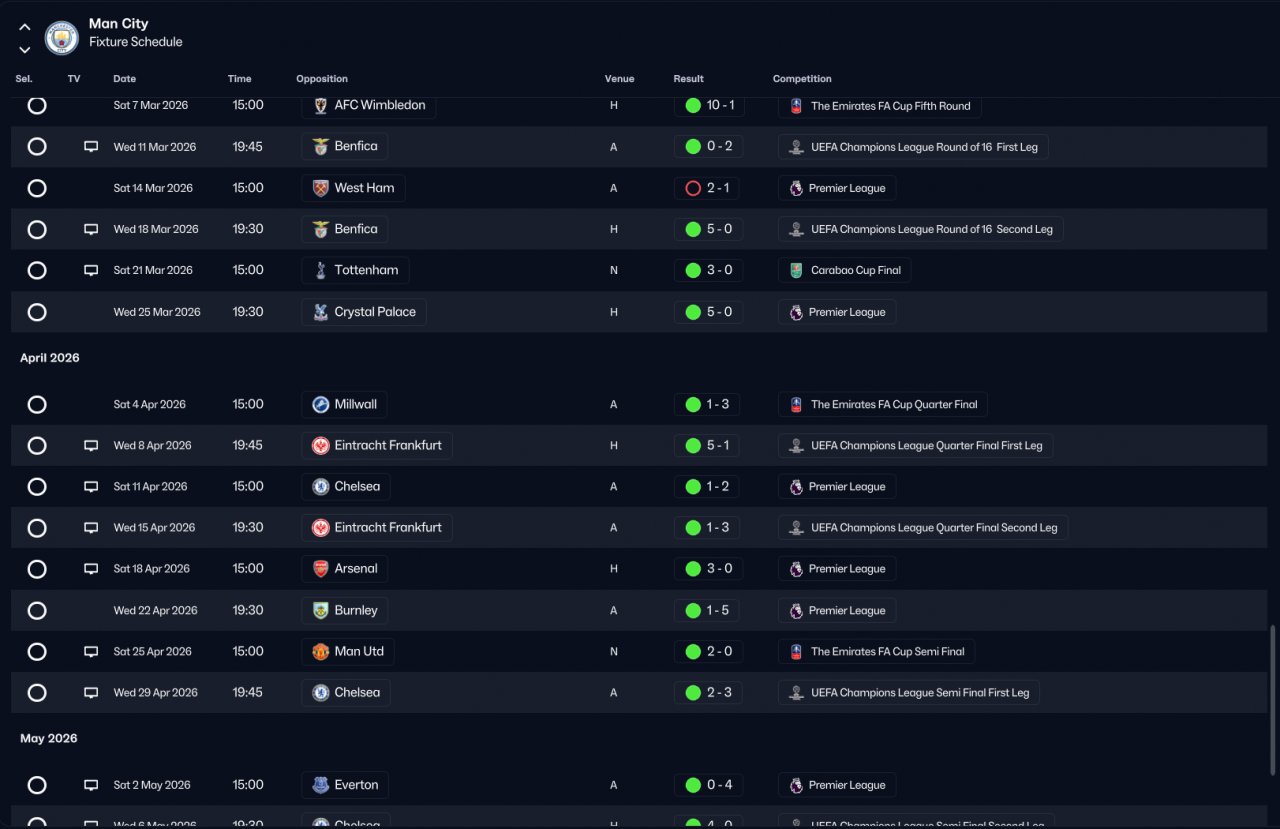Click TV icon for Benfica 18 Mar match
The height and width of the screenshot is (829, 1280).
pyautogui.click(x=91, y=229)
